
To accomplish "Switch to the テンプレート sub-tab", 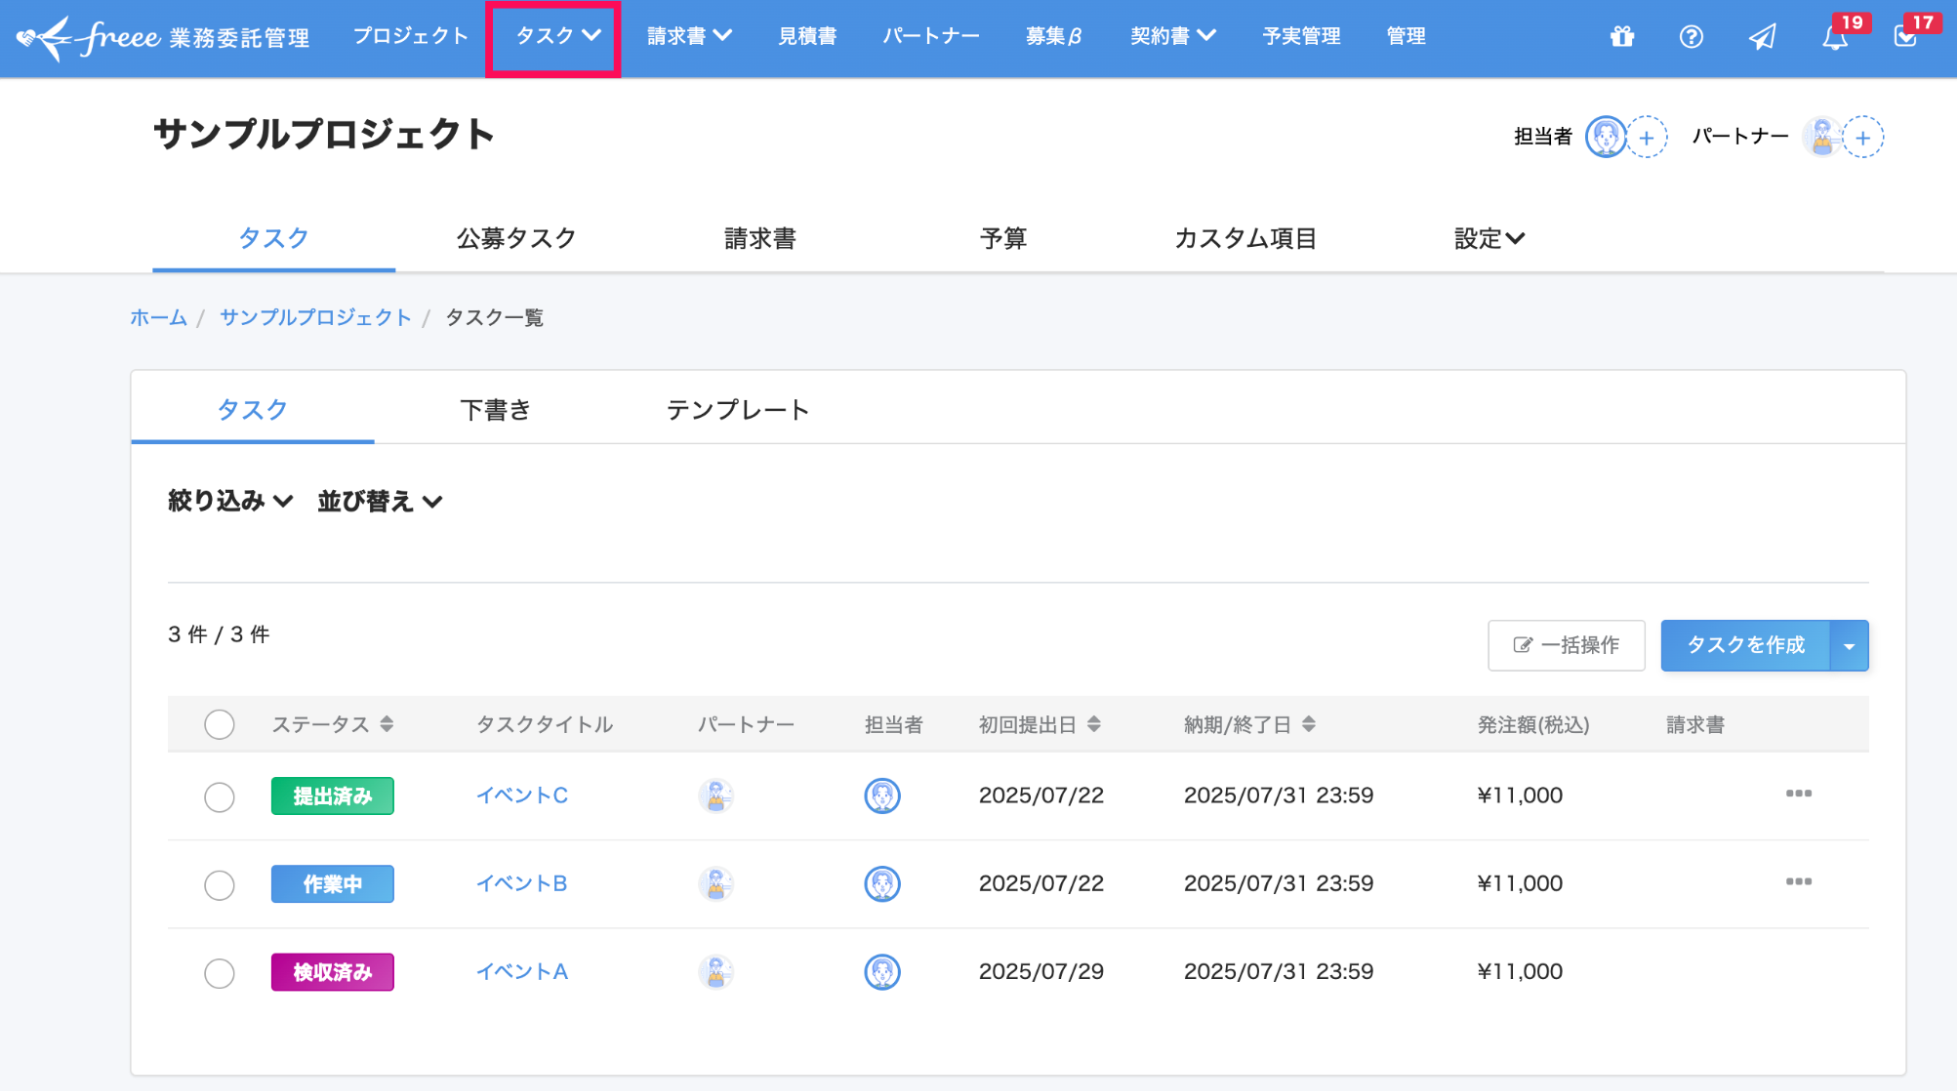I will 738,410.
